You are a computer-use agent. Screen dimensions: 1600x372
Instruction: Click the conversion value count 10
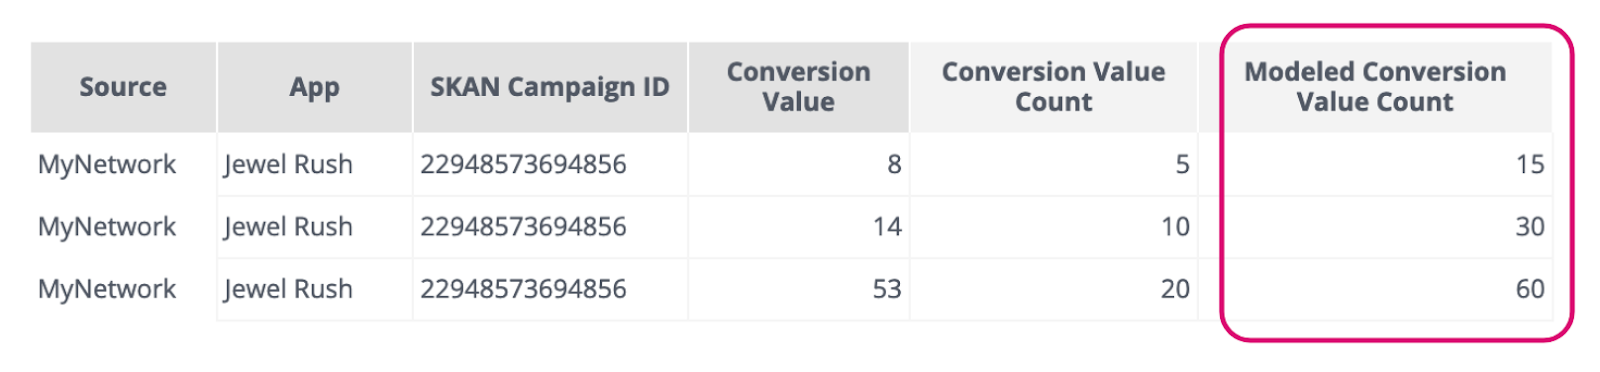tap(1053, 227)
